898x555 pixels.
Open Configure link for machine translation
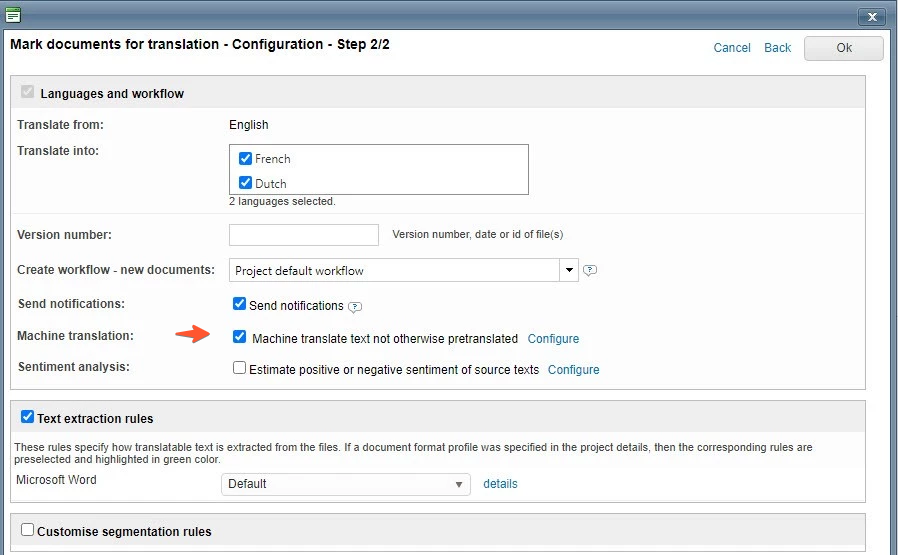[x=553, y=339]
